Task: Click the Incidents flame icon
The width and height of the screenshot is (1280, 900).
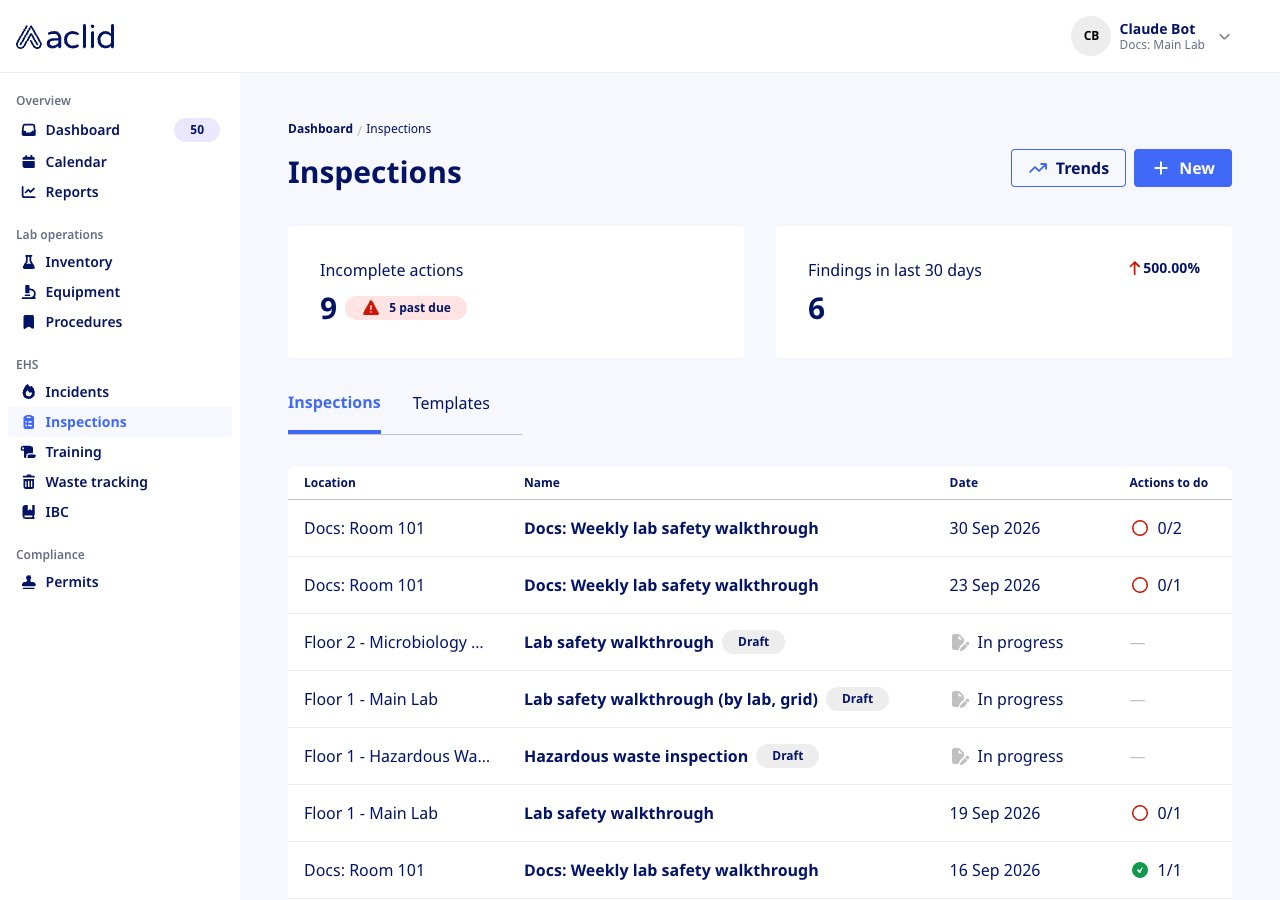Action: (29, 392)
